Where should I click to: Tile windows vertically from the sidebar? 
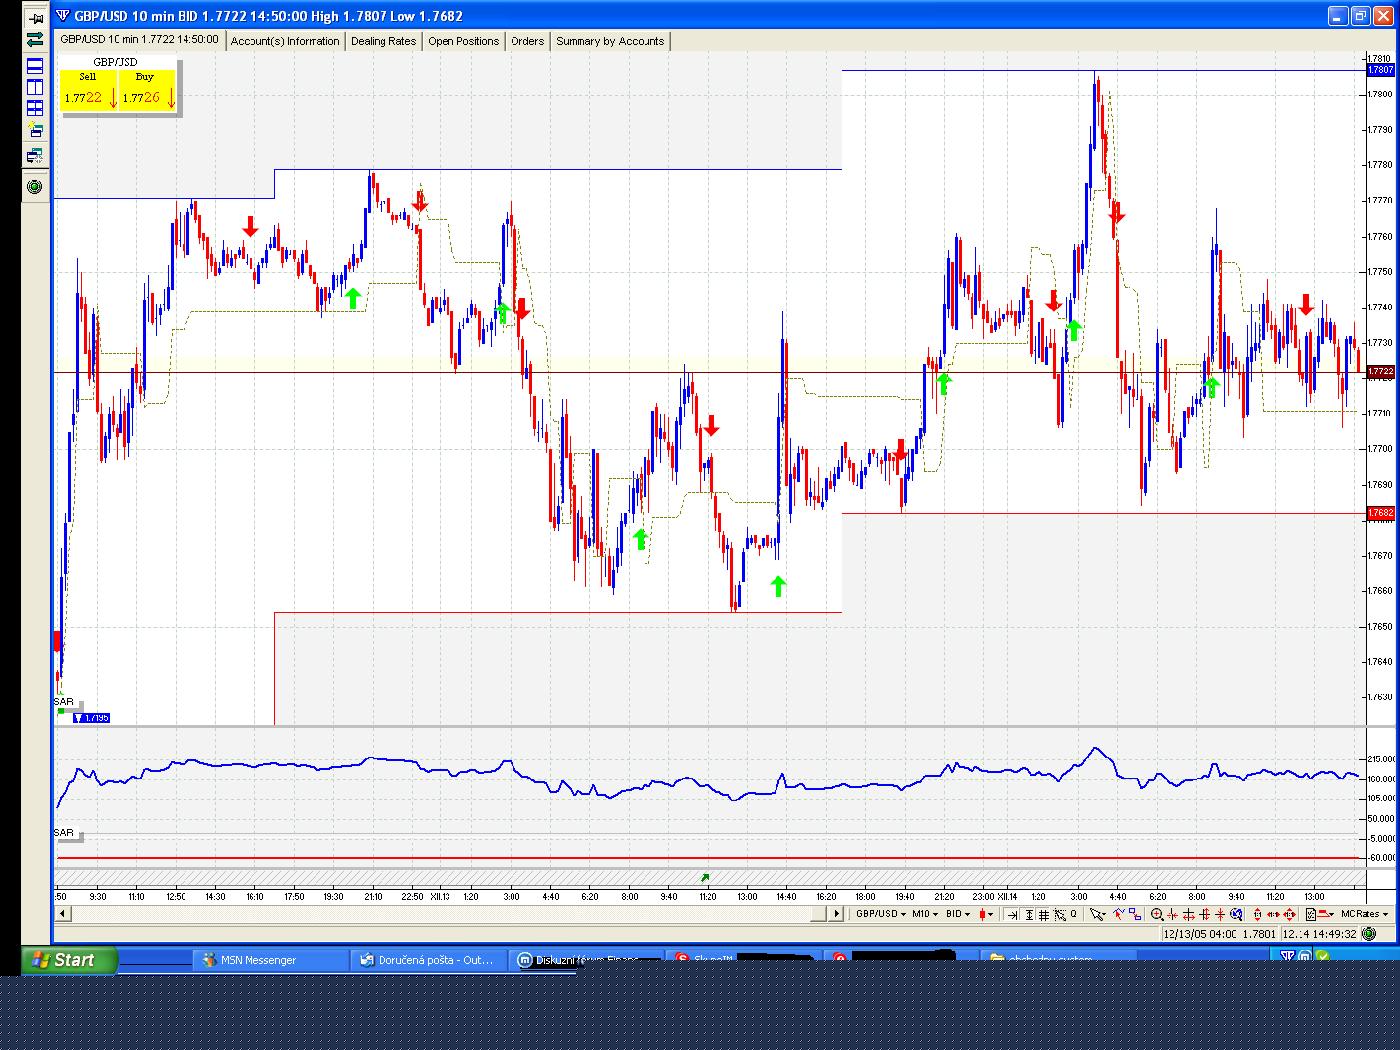click(x=35, y=87)
